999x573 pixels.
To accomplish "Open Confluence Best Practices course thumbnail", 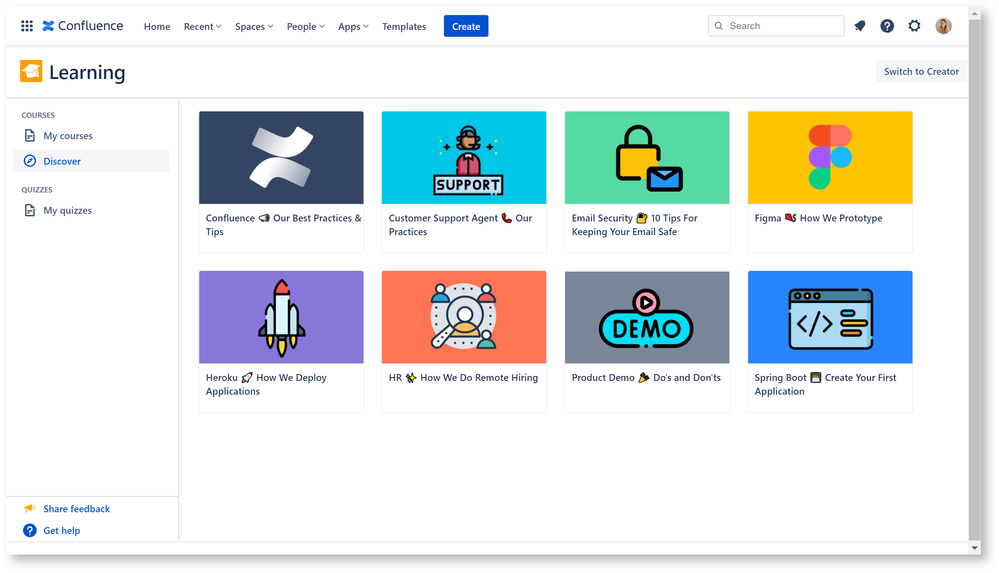I will coord(281,157).
